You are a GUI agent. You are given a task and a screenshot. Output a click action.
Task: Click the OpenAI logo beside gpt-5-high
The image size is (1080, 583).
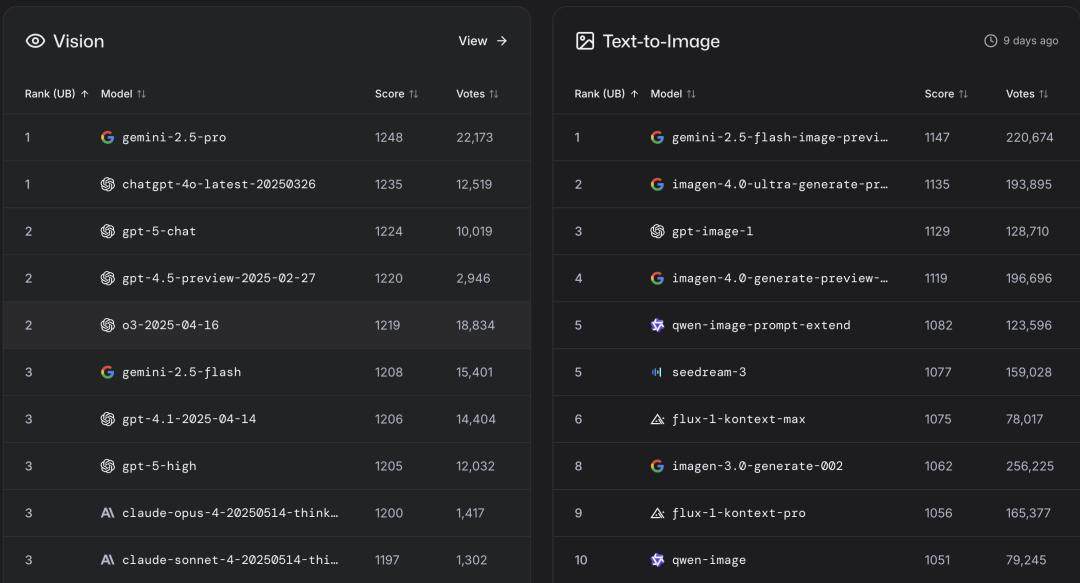[107, 466]
